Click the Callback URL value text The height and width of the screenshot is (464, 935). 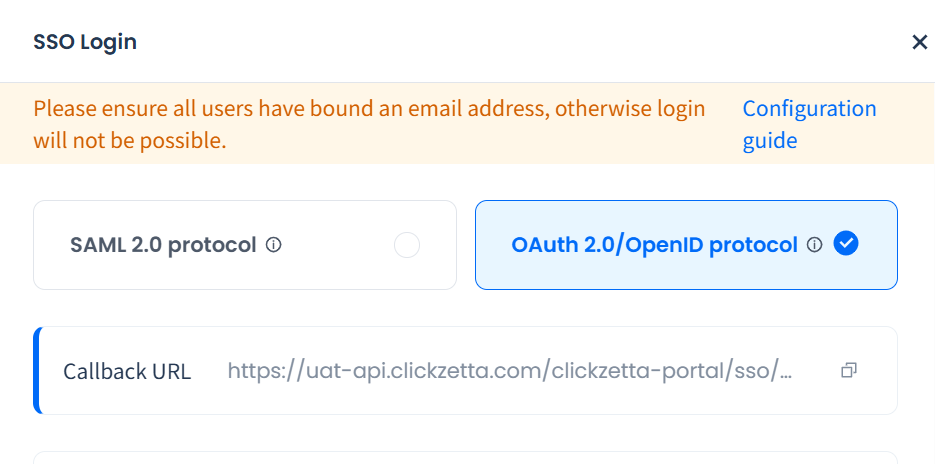tap(510, 371)
